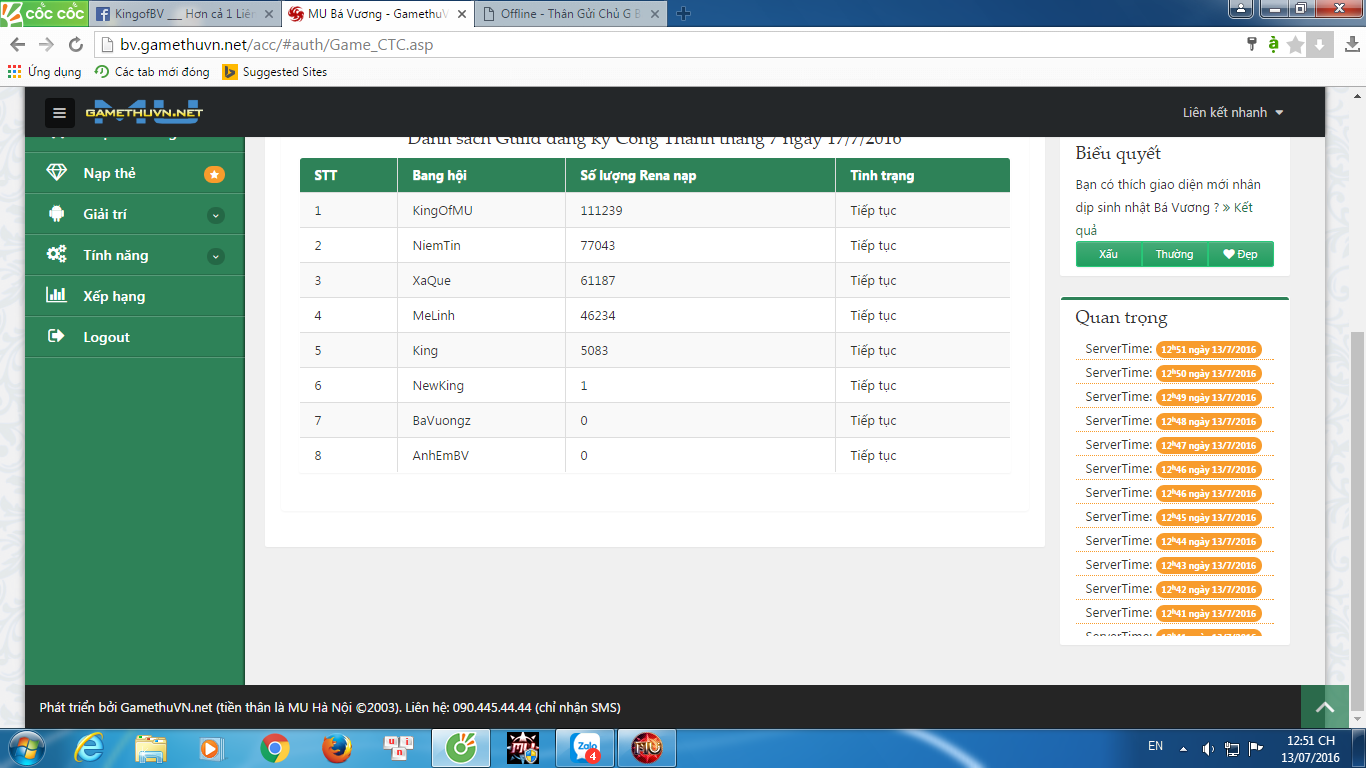This screenshot has height=768, width=1366.
Task: Click the diamond icon beside Nạp thẻ
Action: (x=57, y=173)
